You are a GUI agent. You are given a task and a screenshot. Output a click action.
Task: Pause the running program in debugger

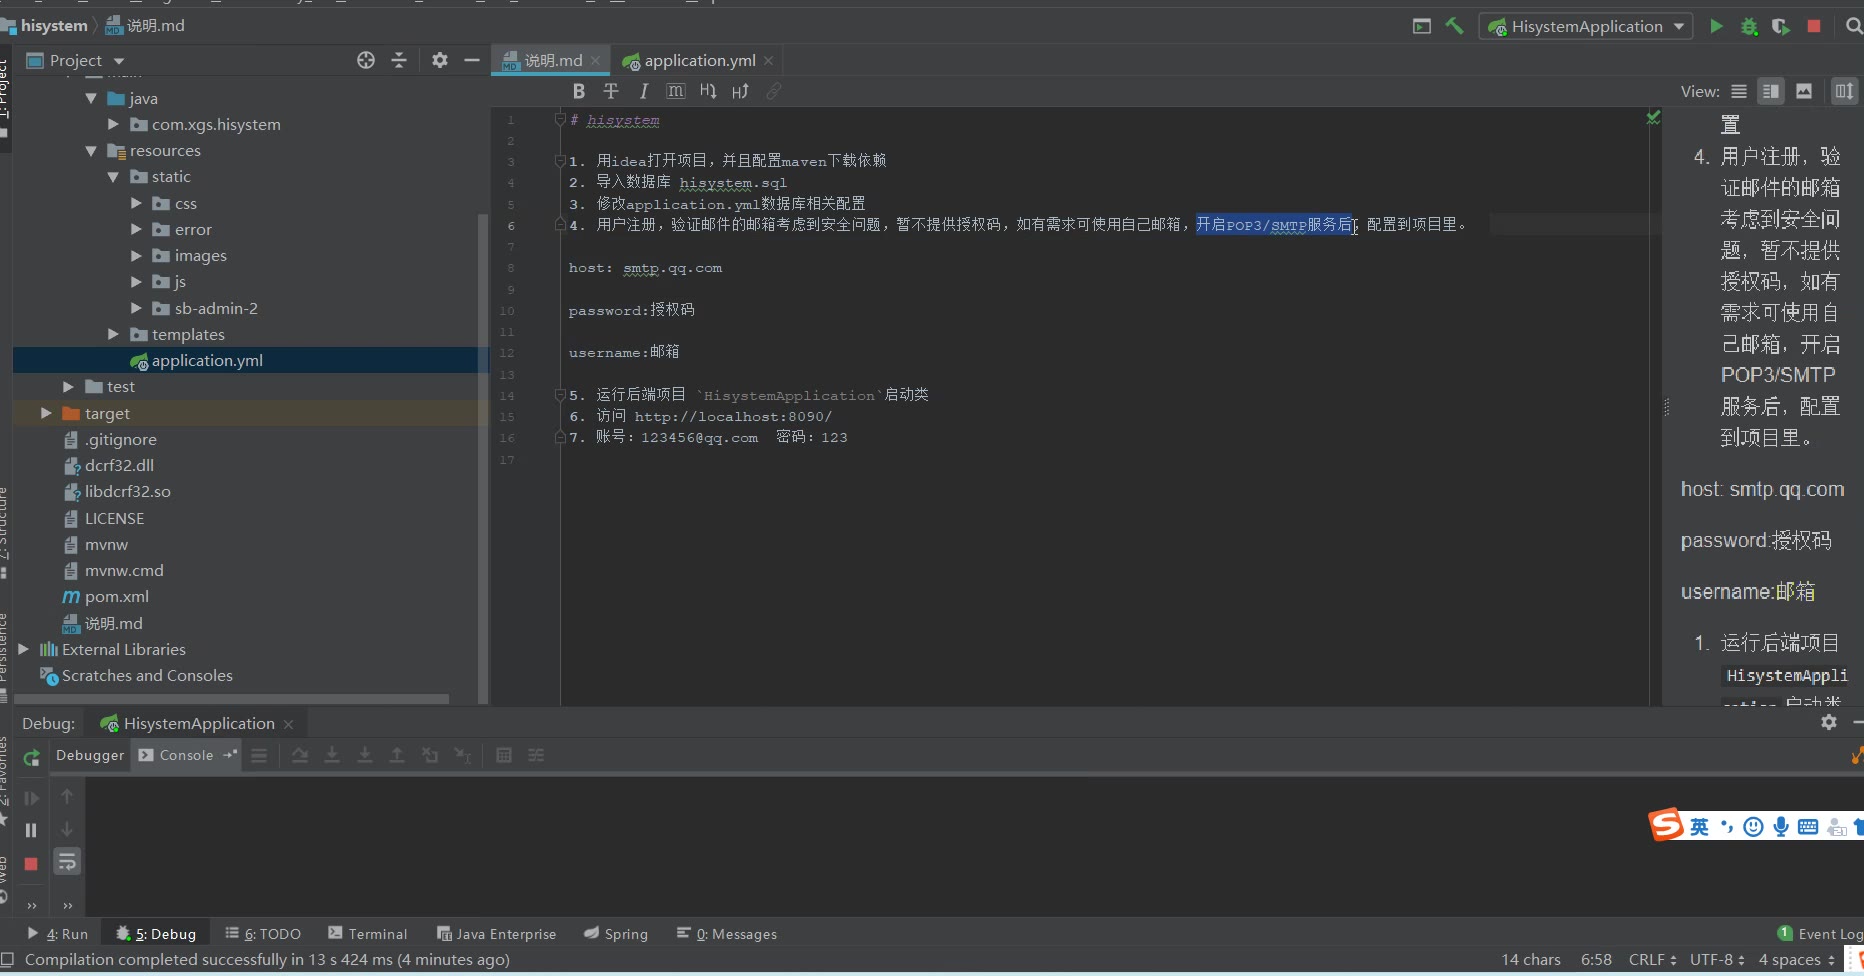click(31, 830)
